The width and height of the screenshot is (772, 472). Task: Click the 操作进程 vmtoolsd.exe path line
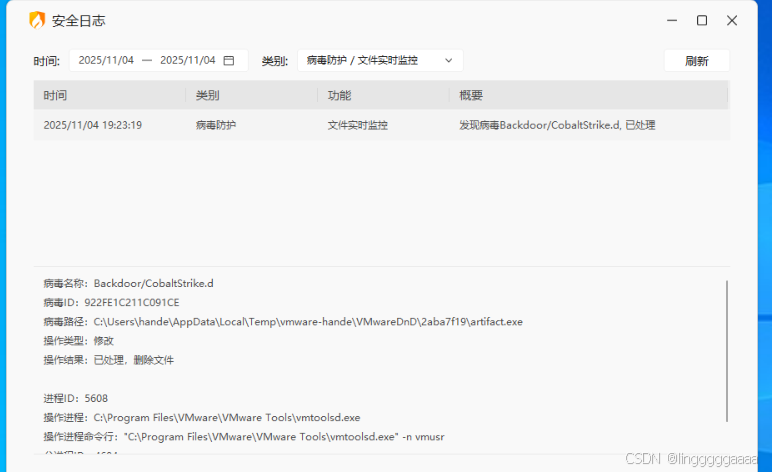click(x=202, y=417)
